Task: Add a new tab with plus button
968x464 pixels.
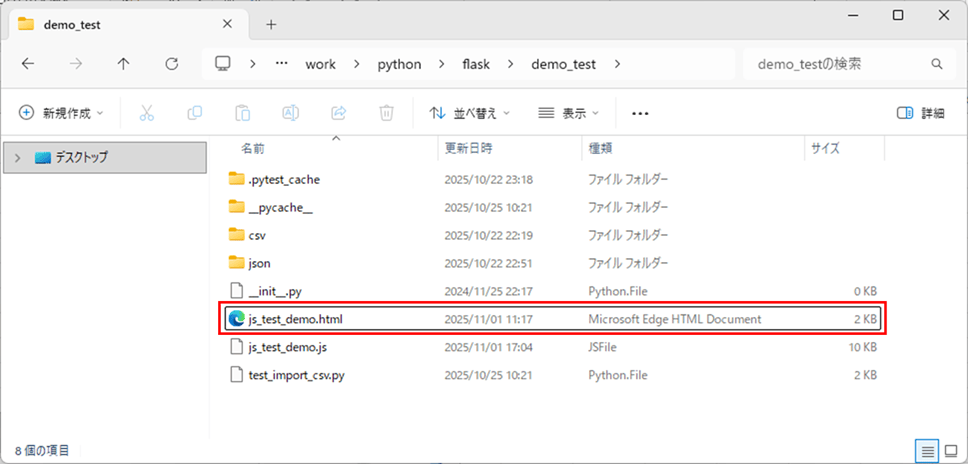Action: (271, 25)
